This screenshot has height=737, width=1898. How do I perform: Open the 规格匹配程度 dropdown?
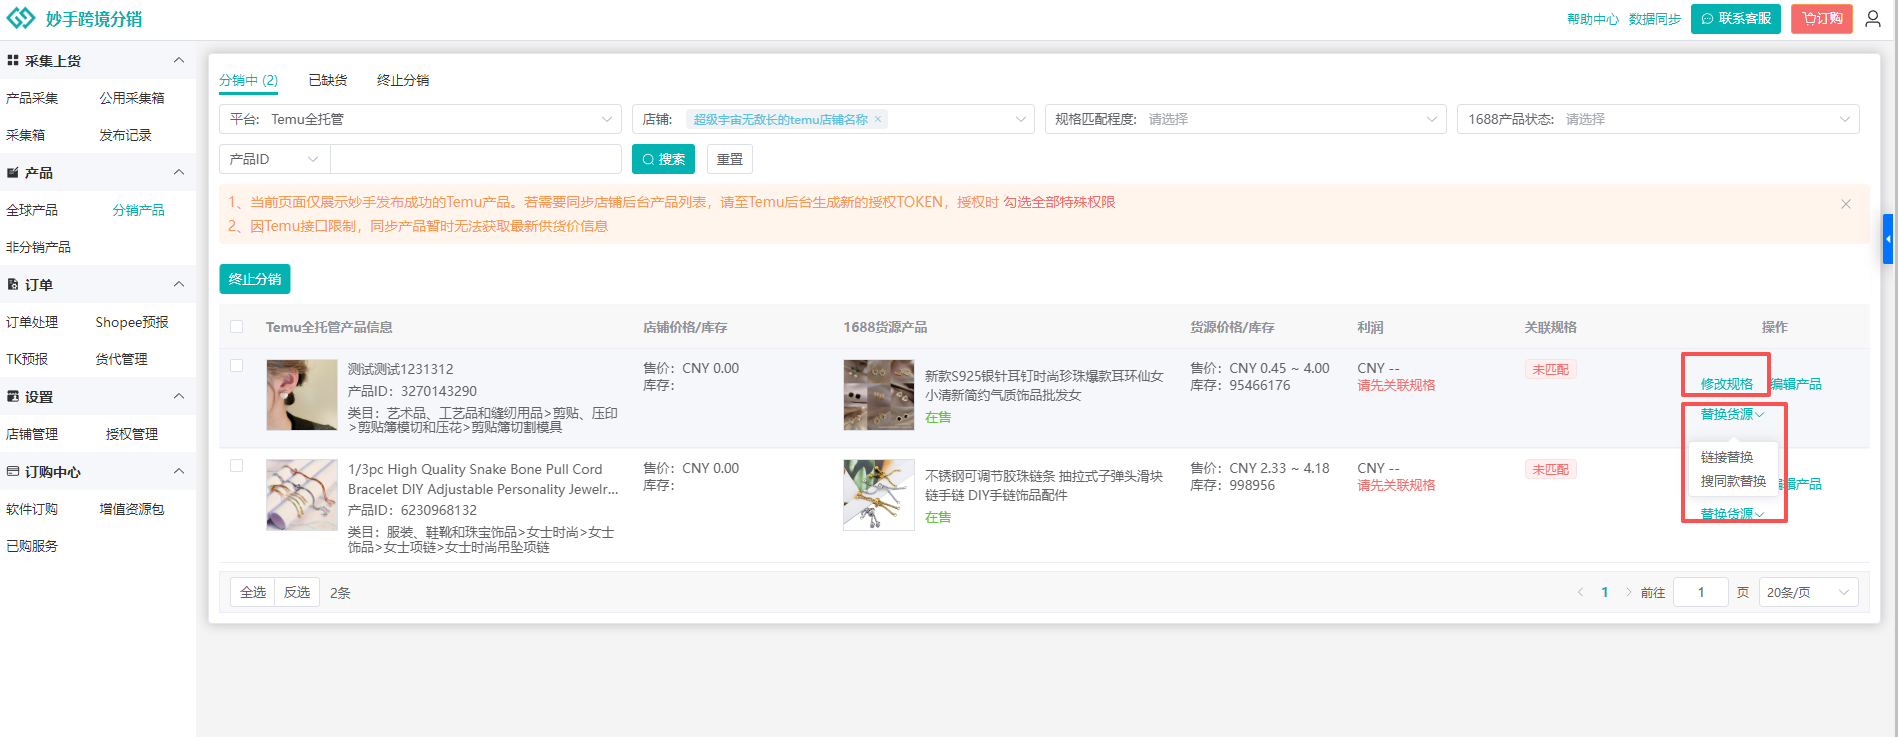pyautogui.click(x=1245, y=119)
